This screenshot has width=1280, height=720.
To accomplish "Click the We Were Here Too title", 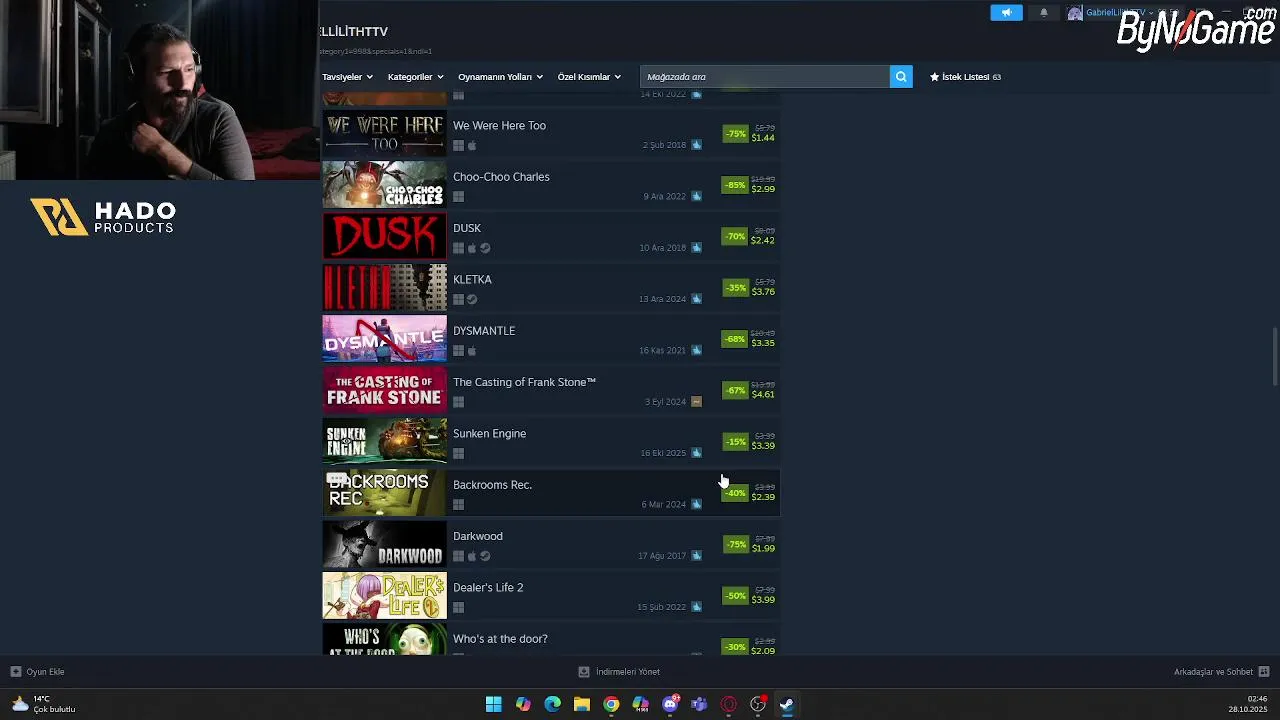I will 499,126.
